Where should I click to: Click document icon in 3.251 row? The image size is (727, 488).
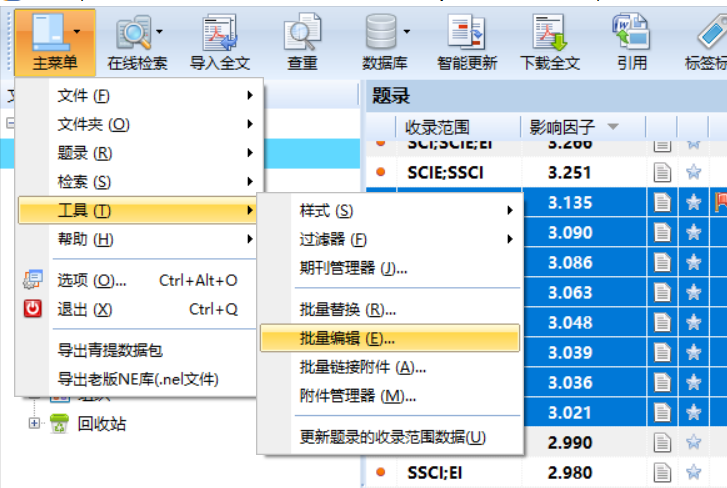tap(662, 172)
